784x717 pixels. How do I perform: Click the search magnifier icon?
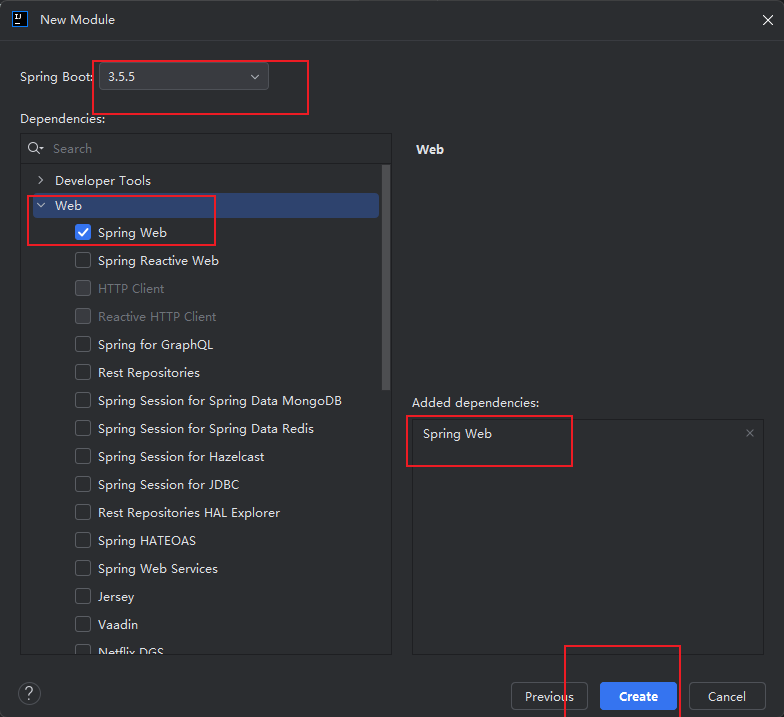36,148
